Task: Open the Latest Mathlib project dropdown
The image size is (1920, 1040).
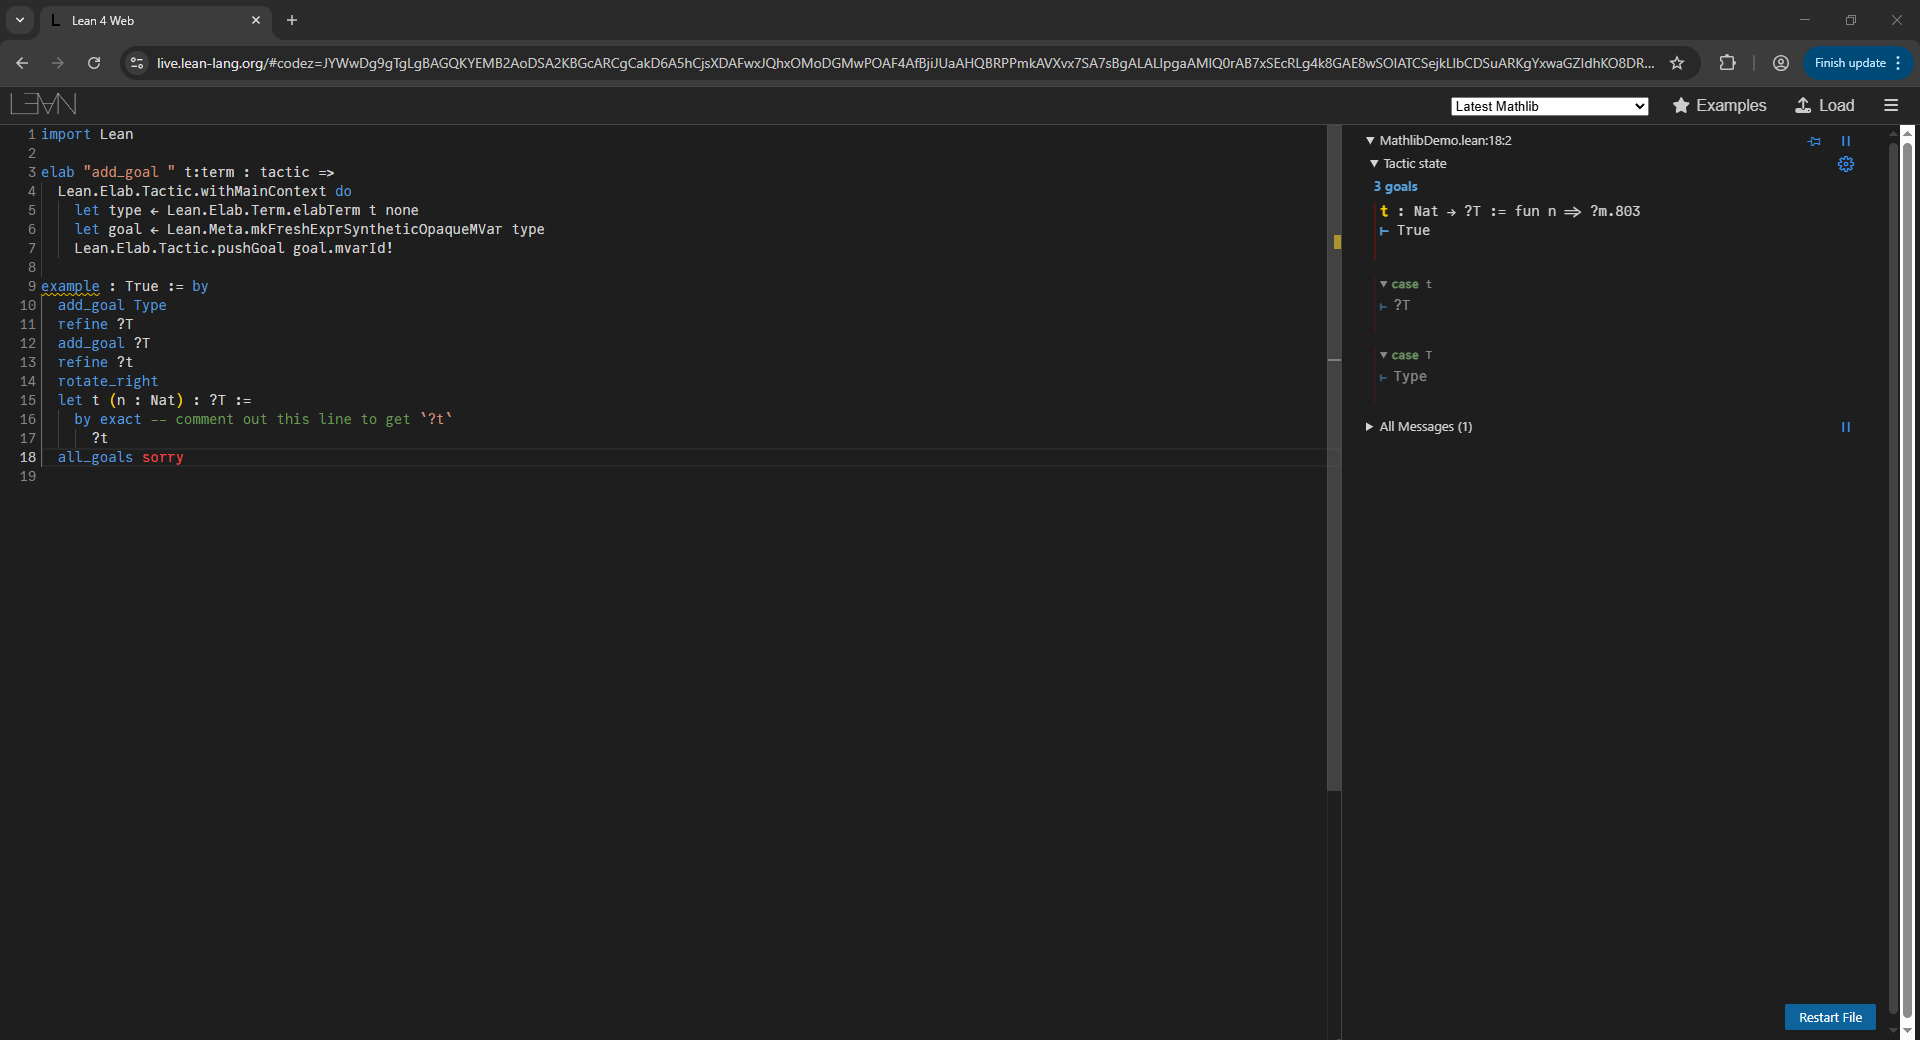Action: (1549, 106)
